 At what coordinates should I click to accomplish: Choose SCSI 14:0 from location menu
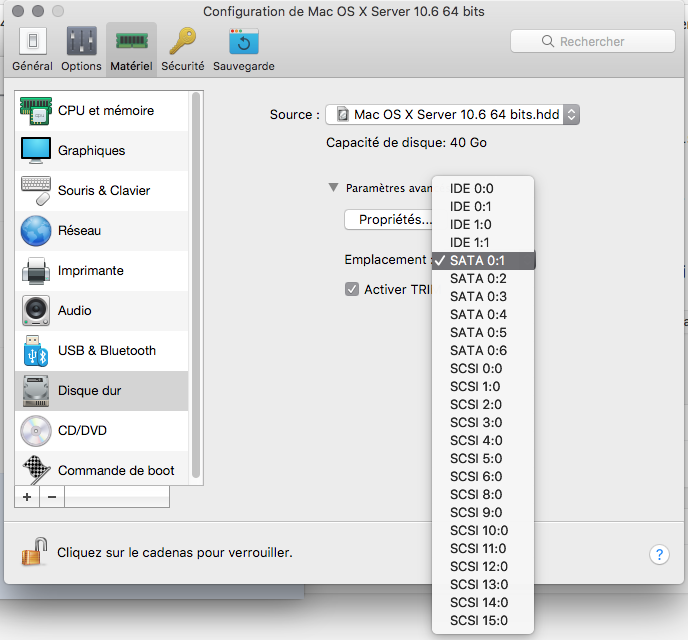click(483, 602)
